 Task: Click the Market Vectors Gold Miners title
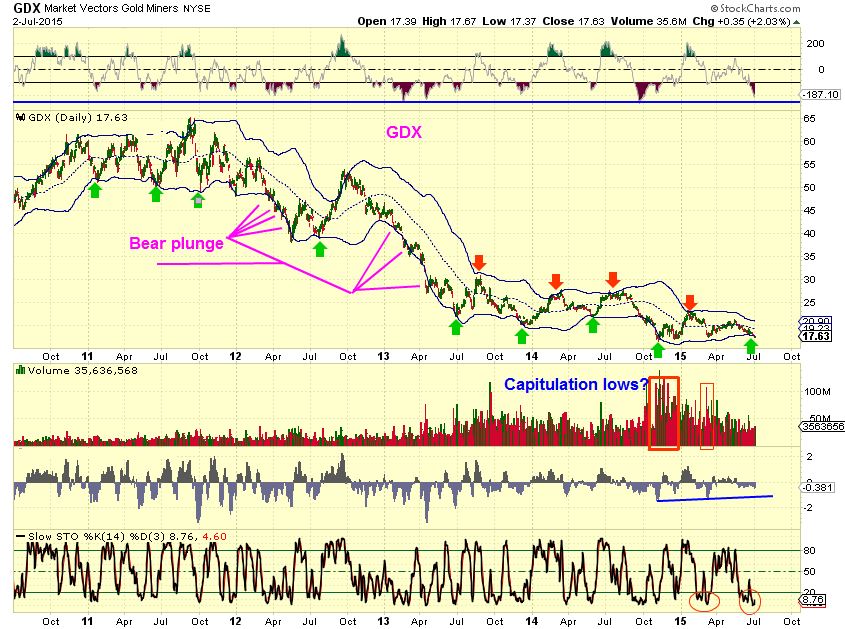[112, 9]
